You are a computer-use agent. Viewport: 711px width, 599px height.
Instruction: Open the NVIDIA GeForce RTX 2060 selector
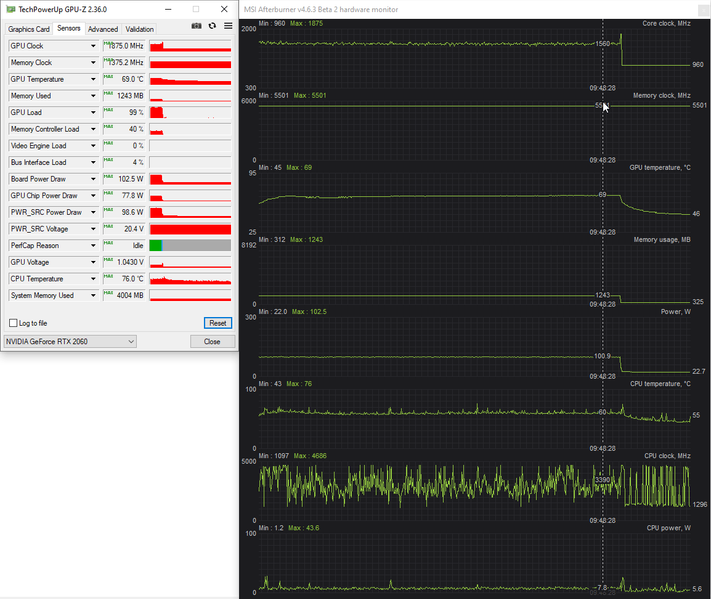click(70, 341)
